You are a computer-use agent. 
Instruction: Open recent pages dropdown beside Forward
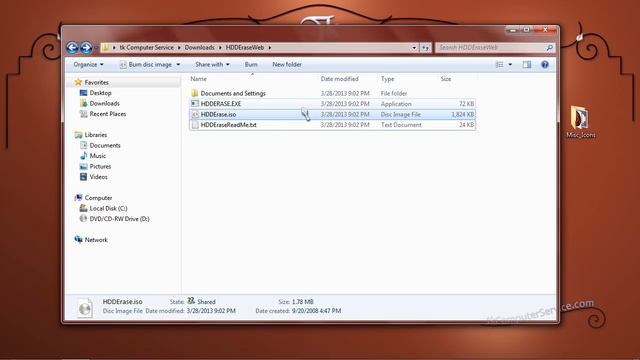[x=96, y=48]
